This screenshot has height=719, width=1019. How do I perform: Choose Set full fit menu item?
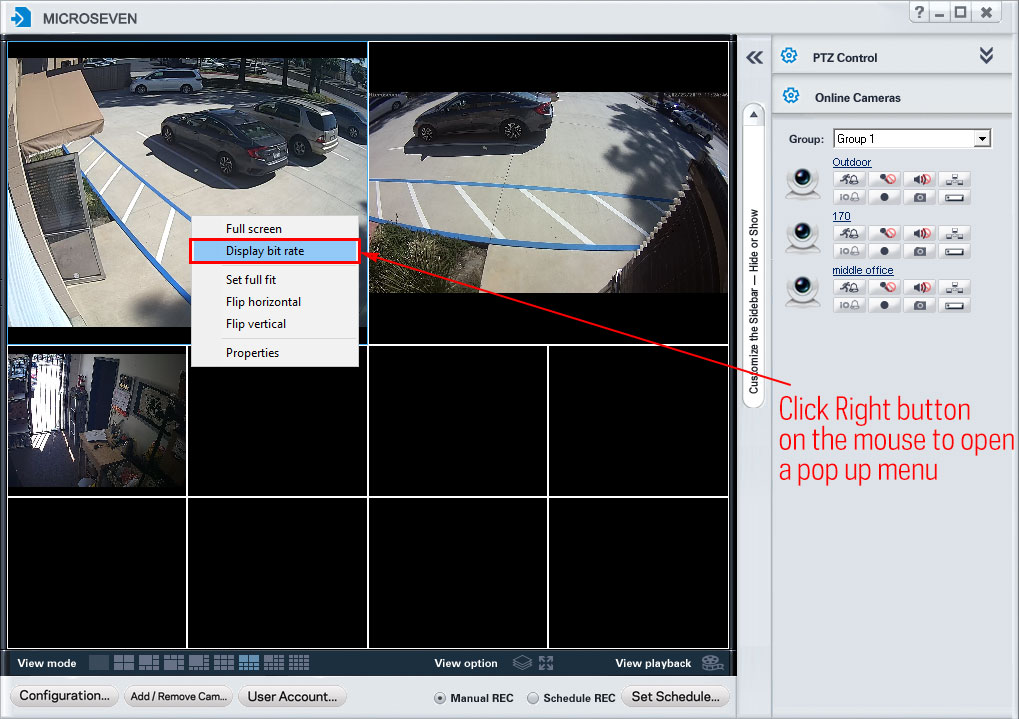tap(274, 280)
